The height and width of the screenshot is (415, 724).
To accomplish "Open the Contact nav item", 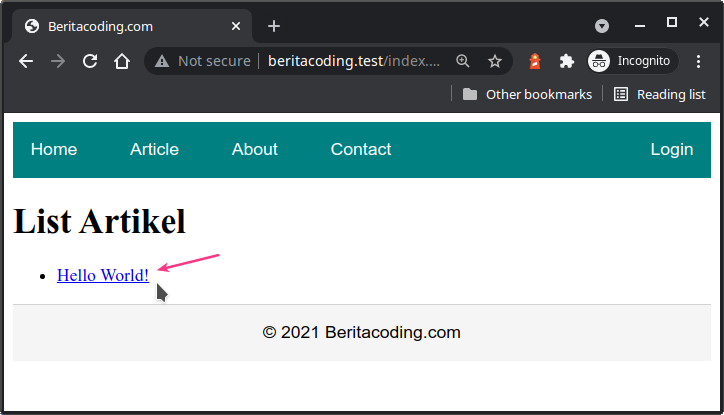I will click(361, 150).
